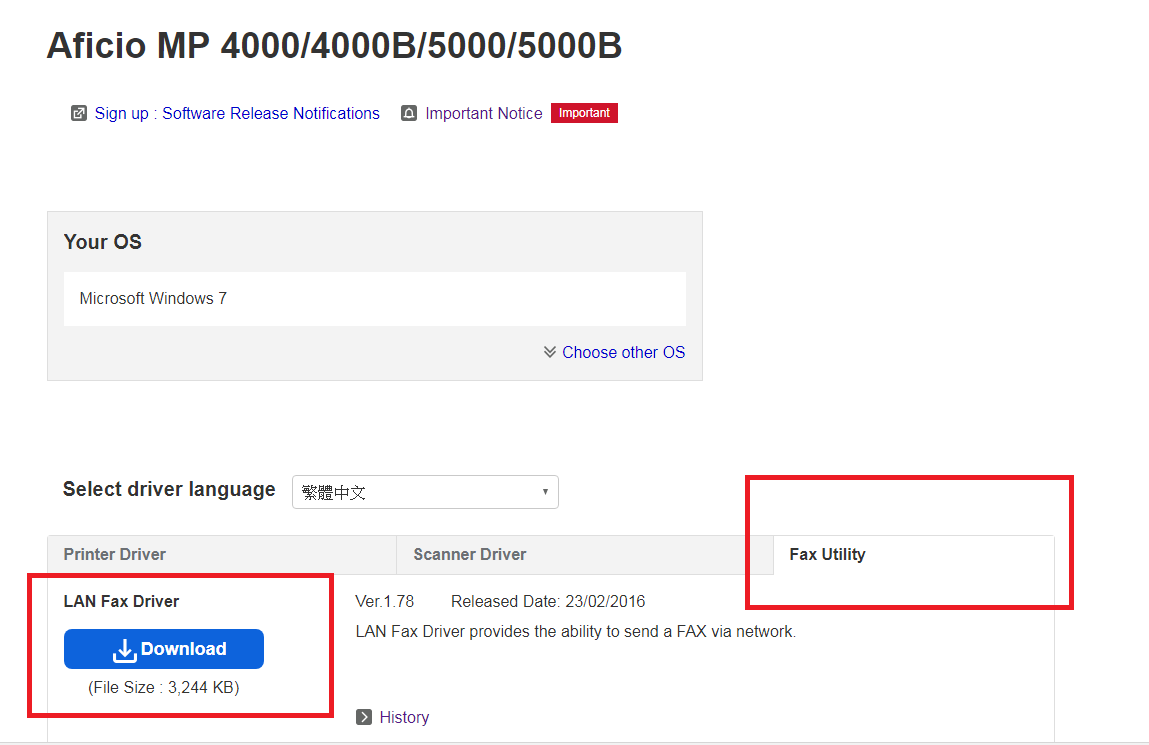Download the LAN Fax Driver
This screenshot has width=1149, height=745.
click(163, 649)
